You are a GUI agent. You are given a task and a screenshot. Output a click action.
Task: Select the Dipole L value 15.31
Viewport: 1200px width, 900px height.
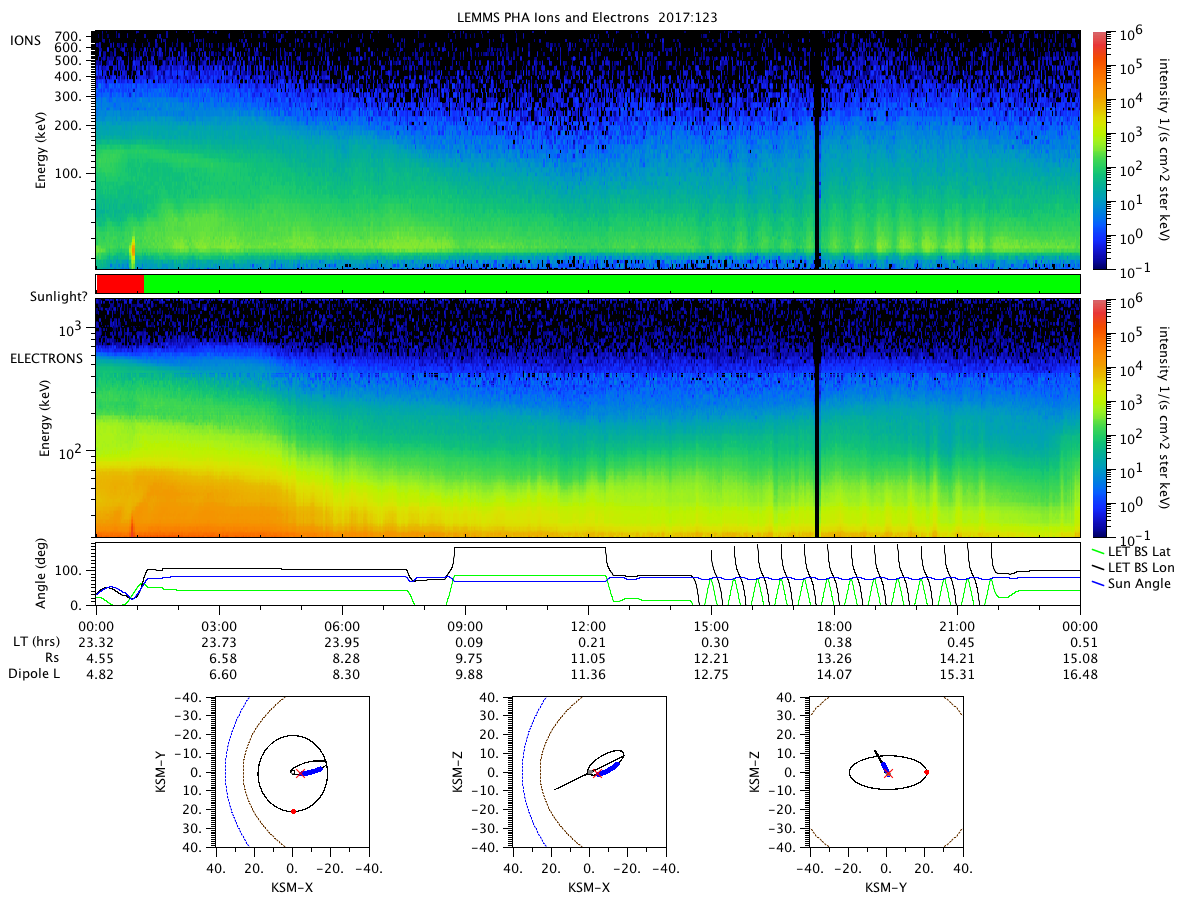pos(957,674)
